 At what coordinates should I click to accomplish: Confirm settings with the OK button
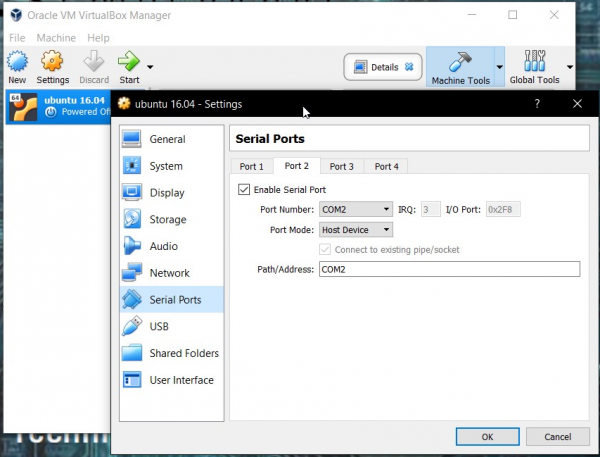486,436
